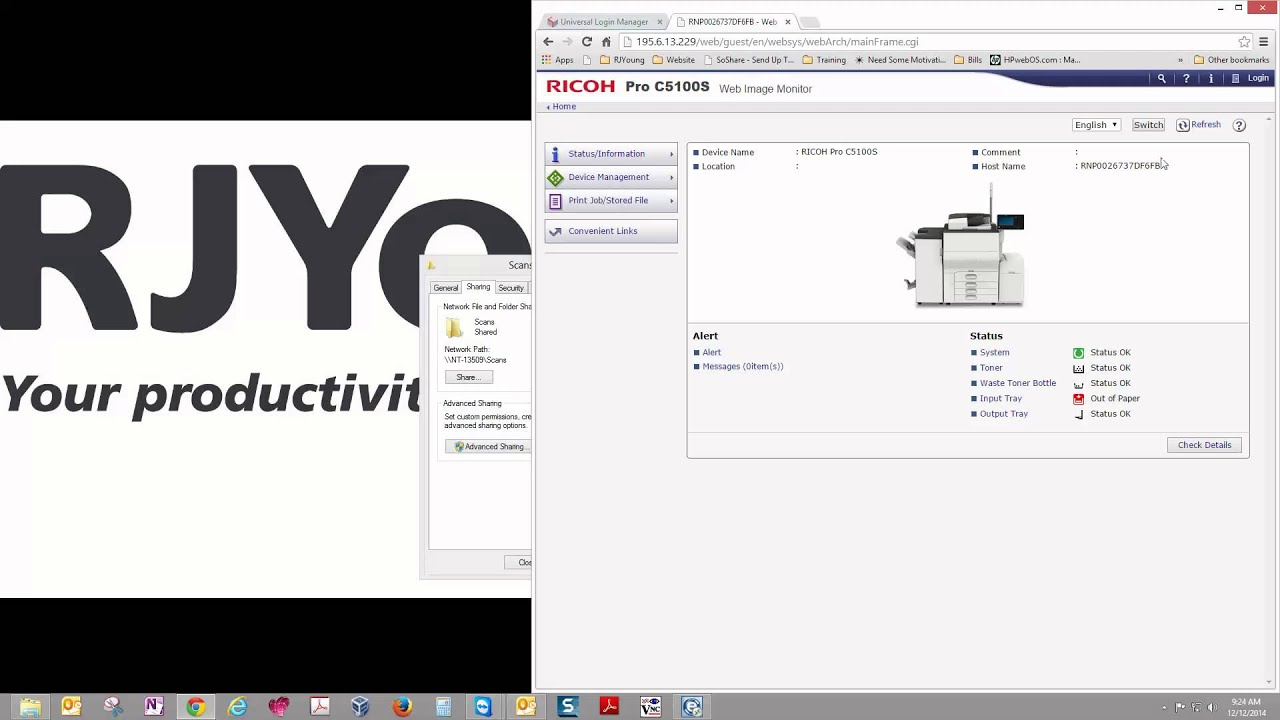Open the Training bookmarks folder
The image size is (1280, 720).
click(824, 60)
